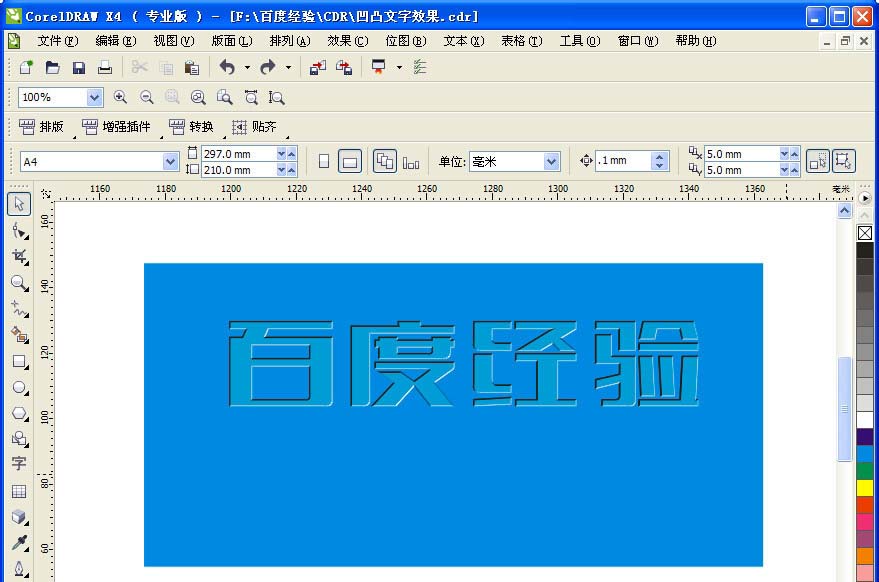Click the nudge offset .1 mm field

(623, 161)
